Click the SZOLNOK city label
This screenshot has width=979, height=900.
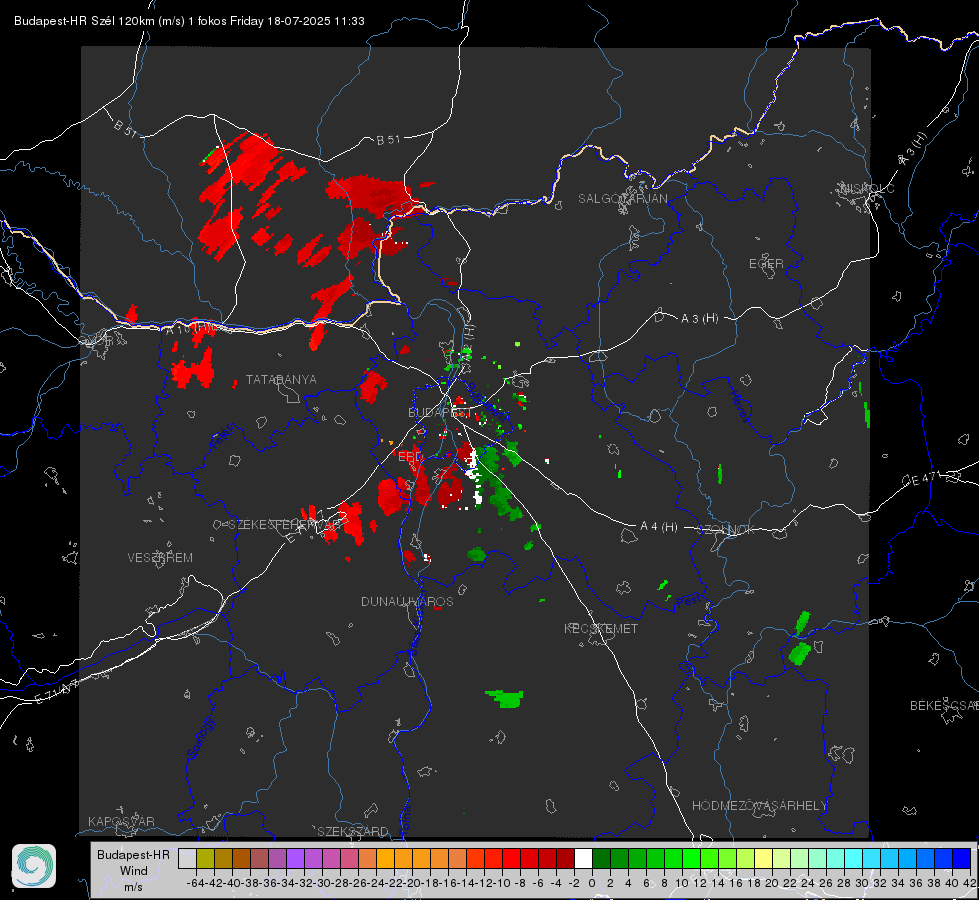726,530
